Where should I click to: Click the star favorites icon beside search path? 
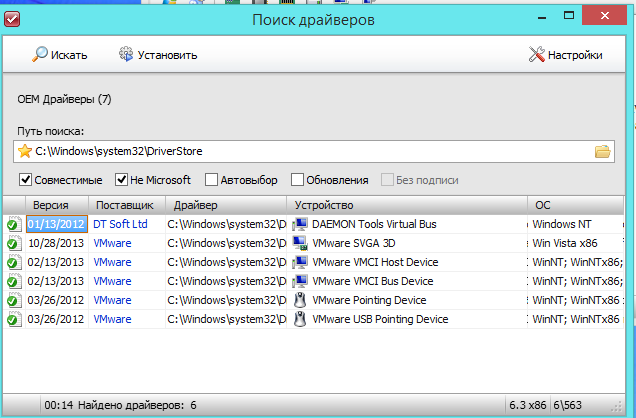pos(25,152)
